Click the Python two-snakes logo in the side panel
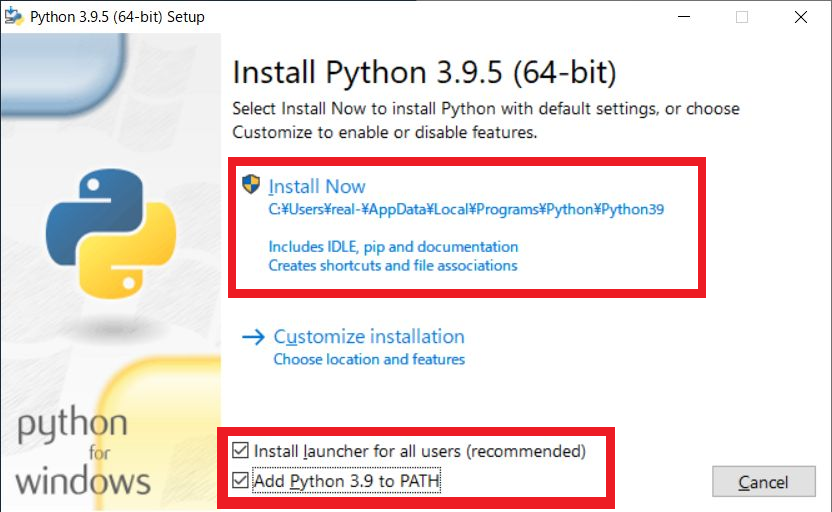832x512 pixels. (x=111, y=233)
